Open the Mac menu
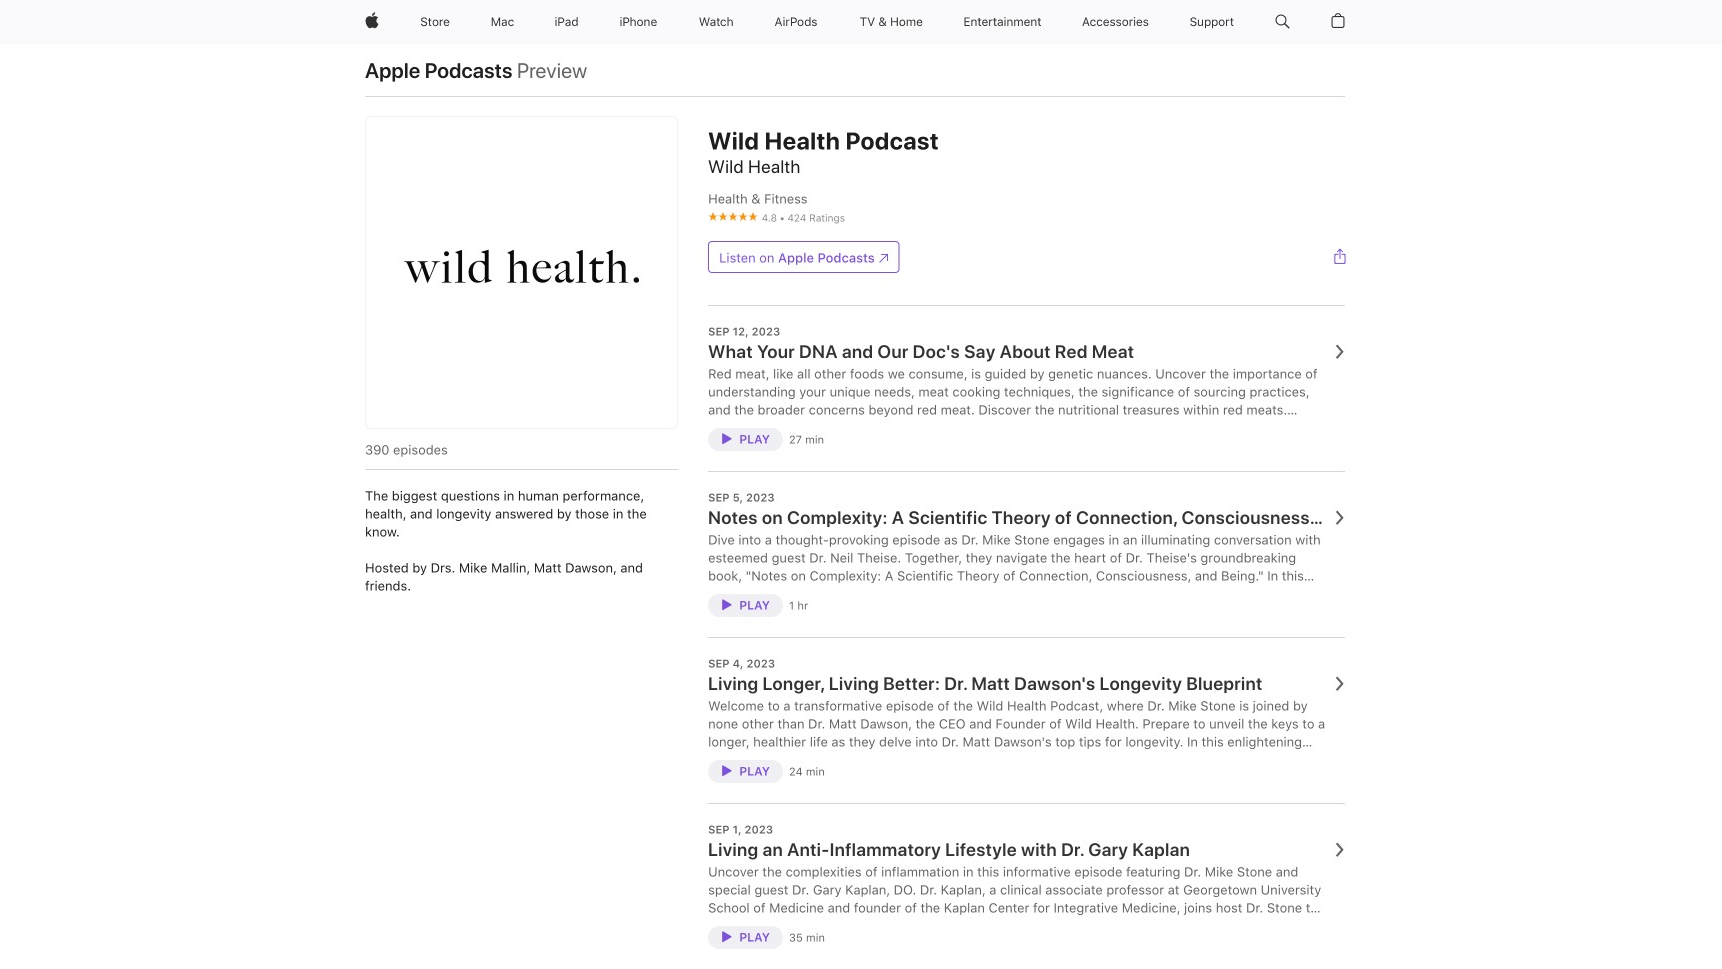 click(502, 22)
